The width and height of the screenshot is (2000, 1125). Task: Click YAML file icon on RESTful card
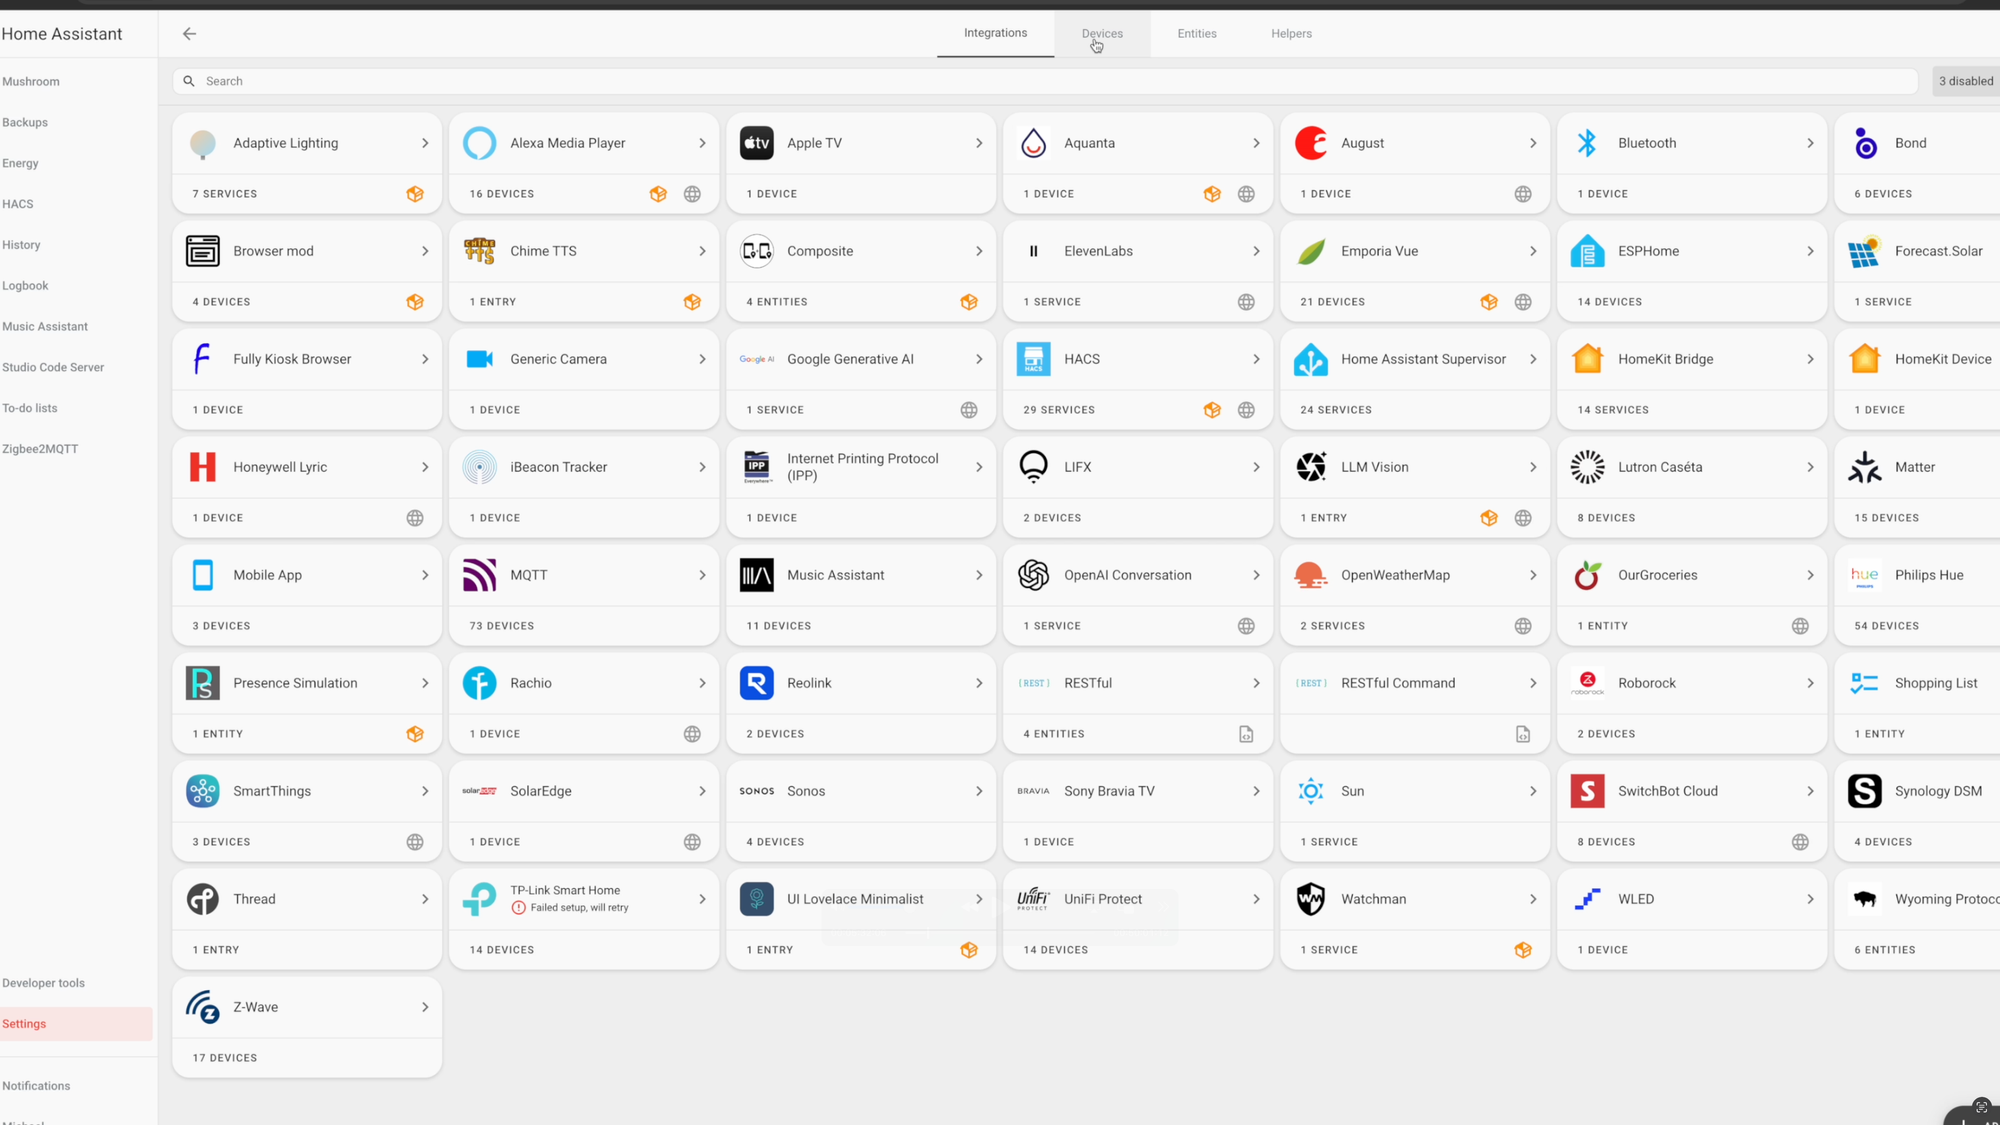1246,734
